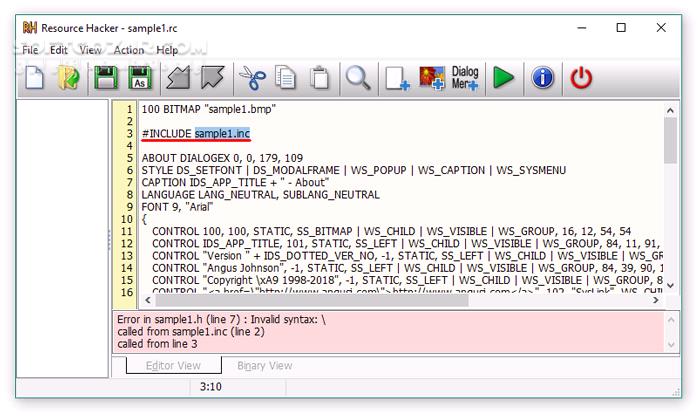Add image resource with flower icon
This screenshot has height=417, width=700.
tap(432, 78)
